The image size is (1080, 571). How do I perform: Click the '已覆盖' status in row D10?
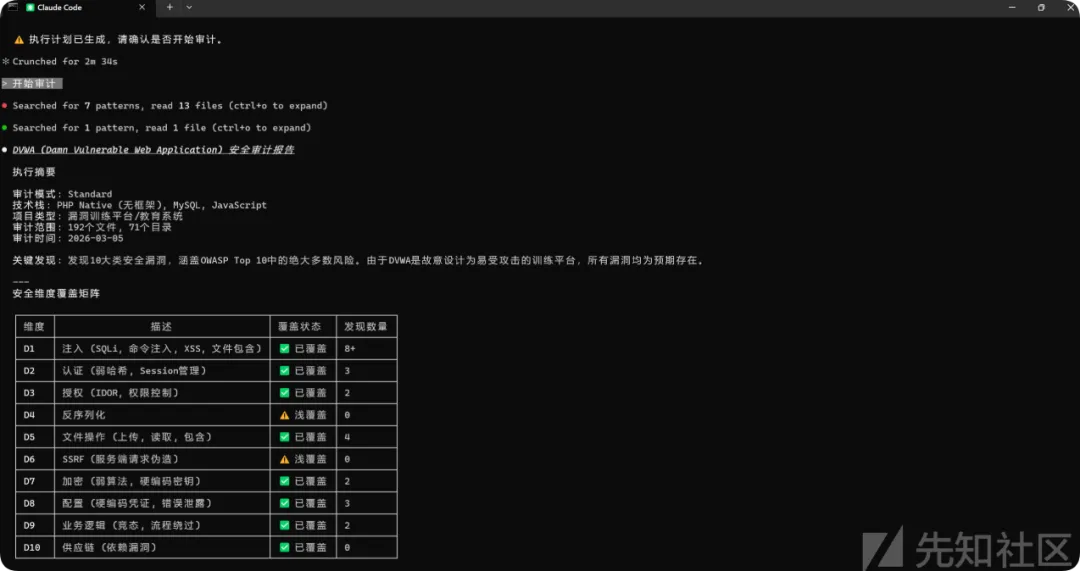point(311,548)
